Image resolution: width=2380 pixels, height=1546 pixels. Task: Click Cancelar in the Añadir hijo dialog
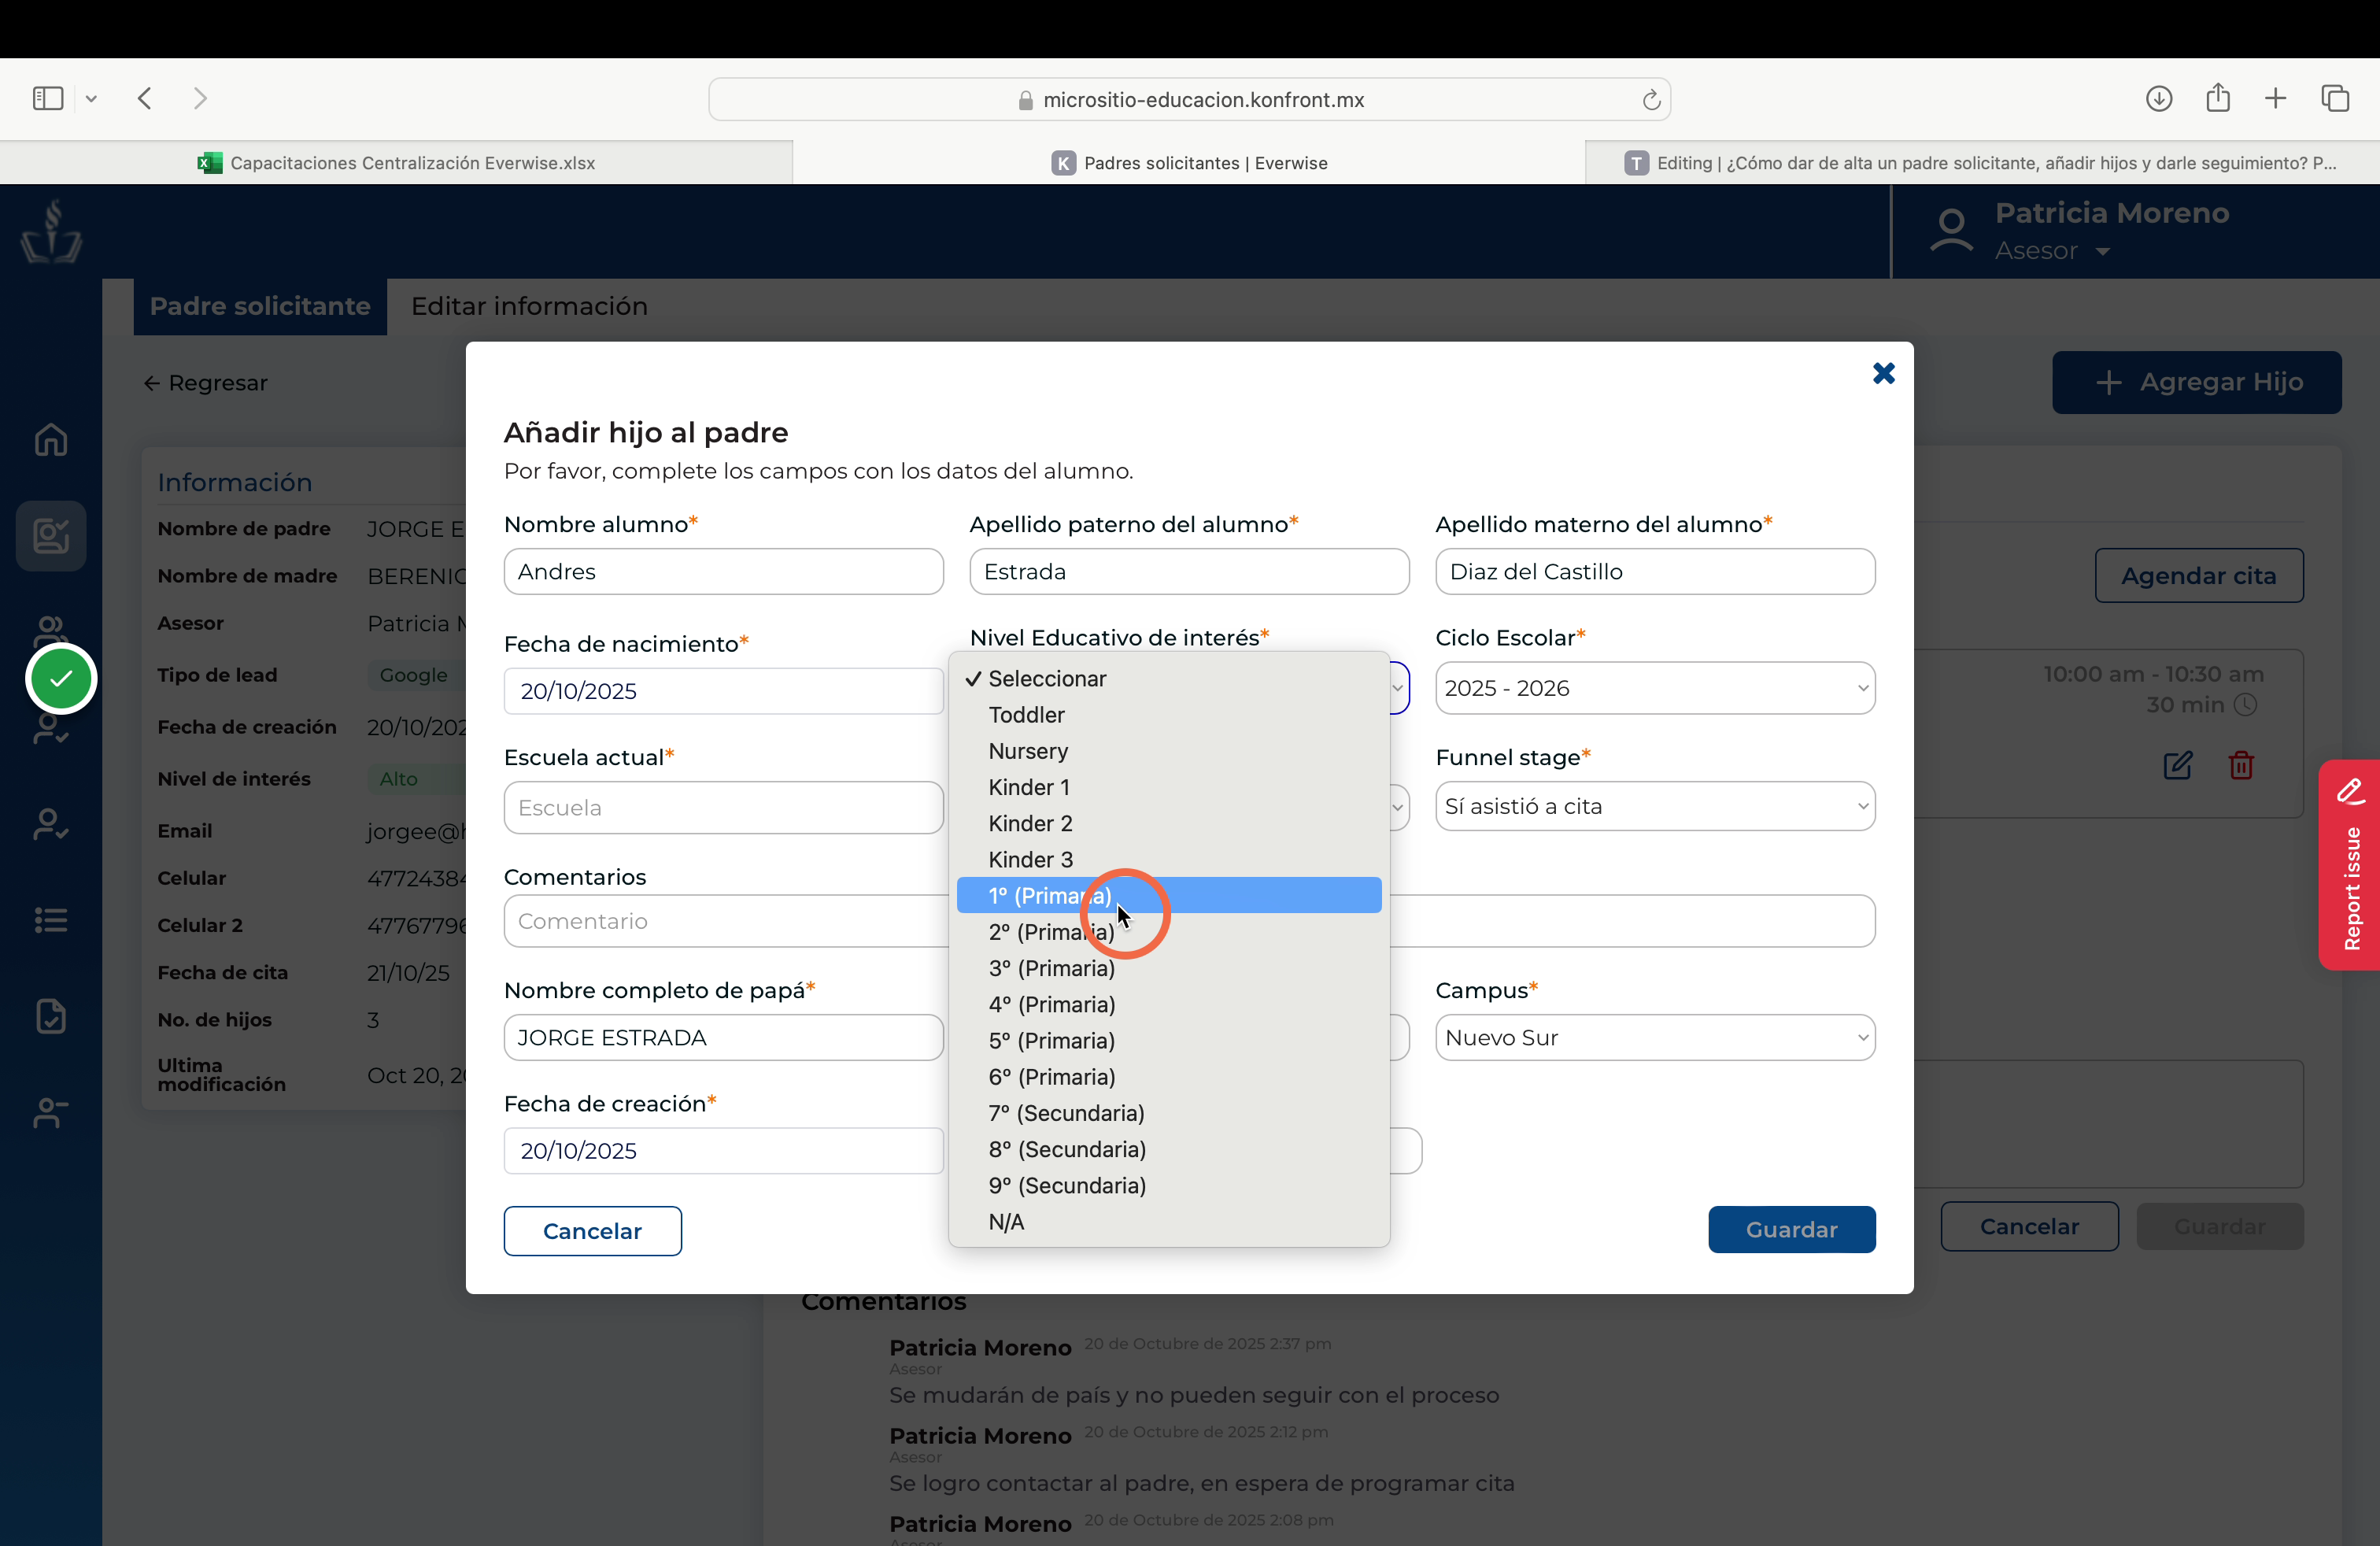coord(592,1231)
